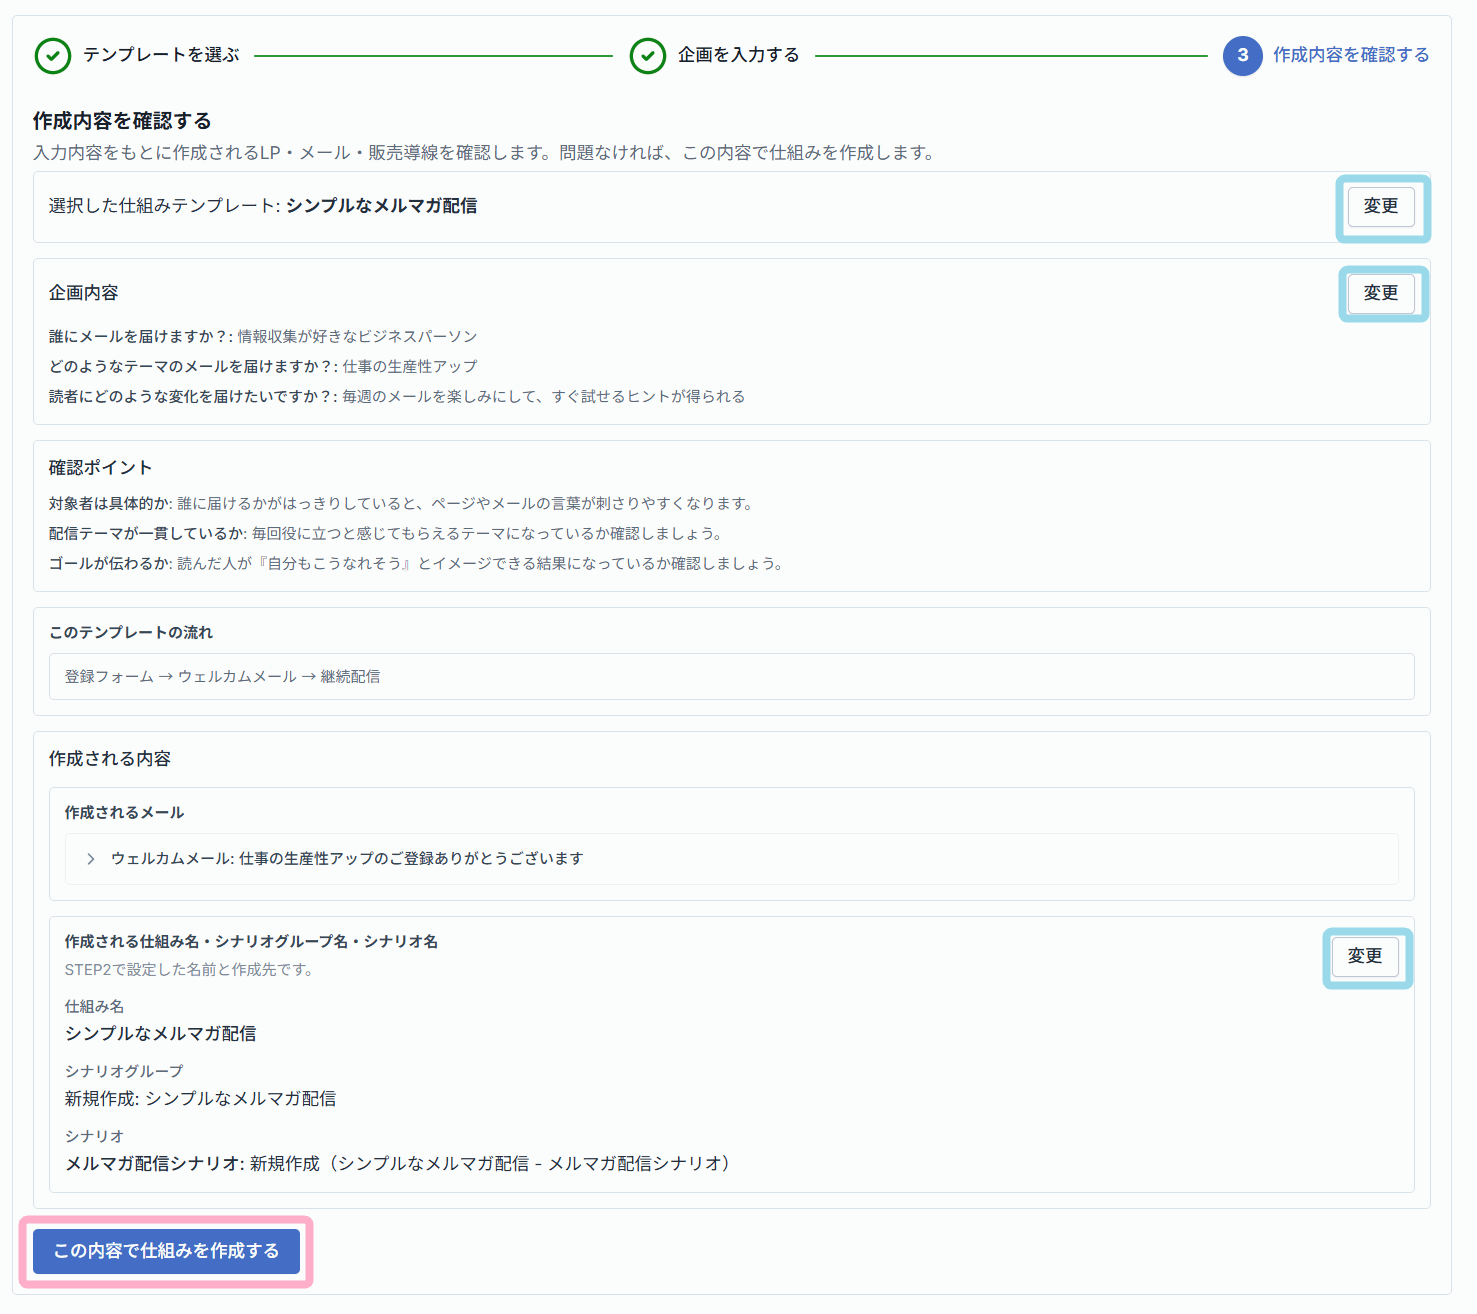1477x1314 pixels.
Task: Click the 仕組み名 value シンプルなメルマガ配信
Action: (161, 1034)
